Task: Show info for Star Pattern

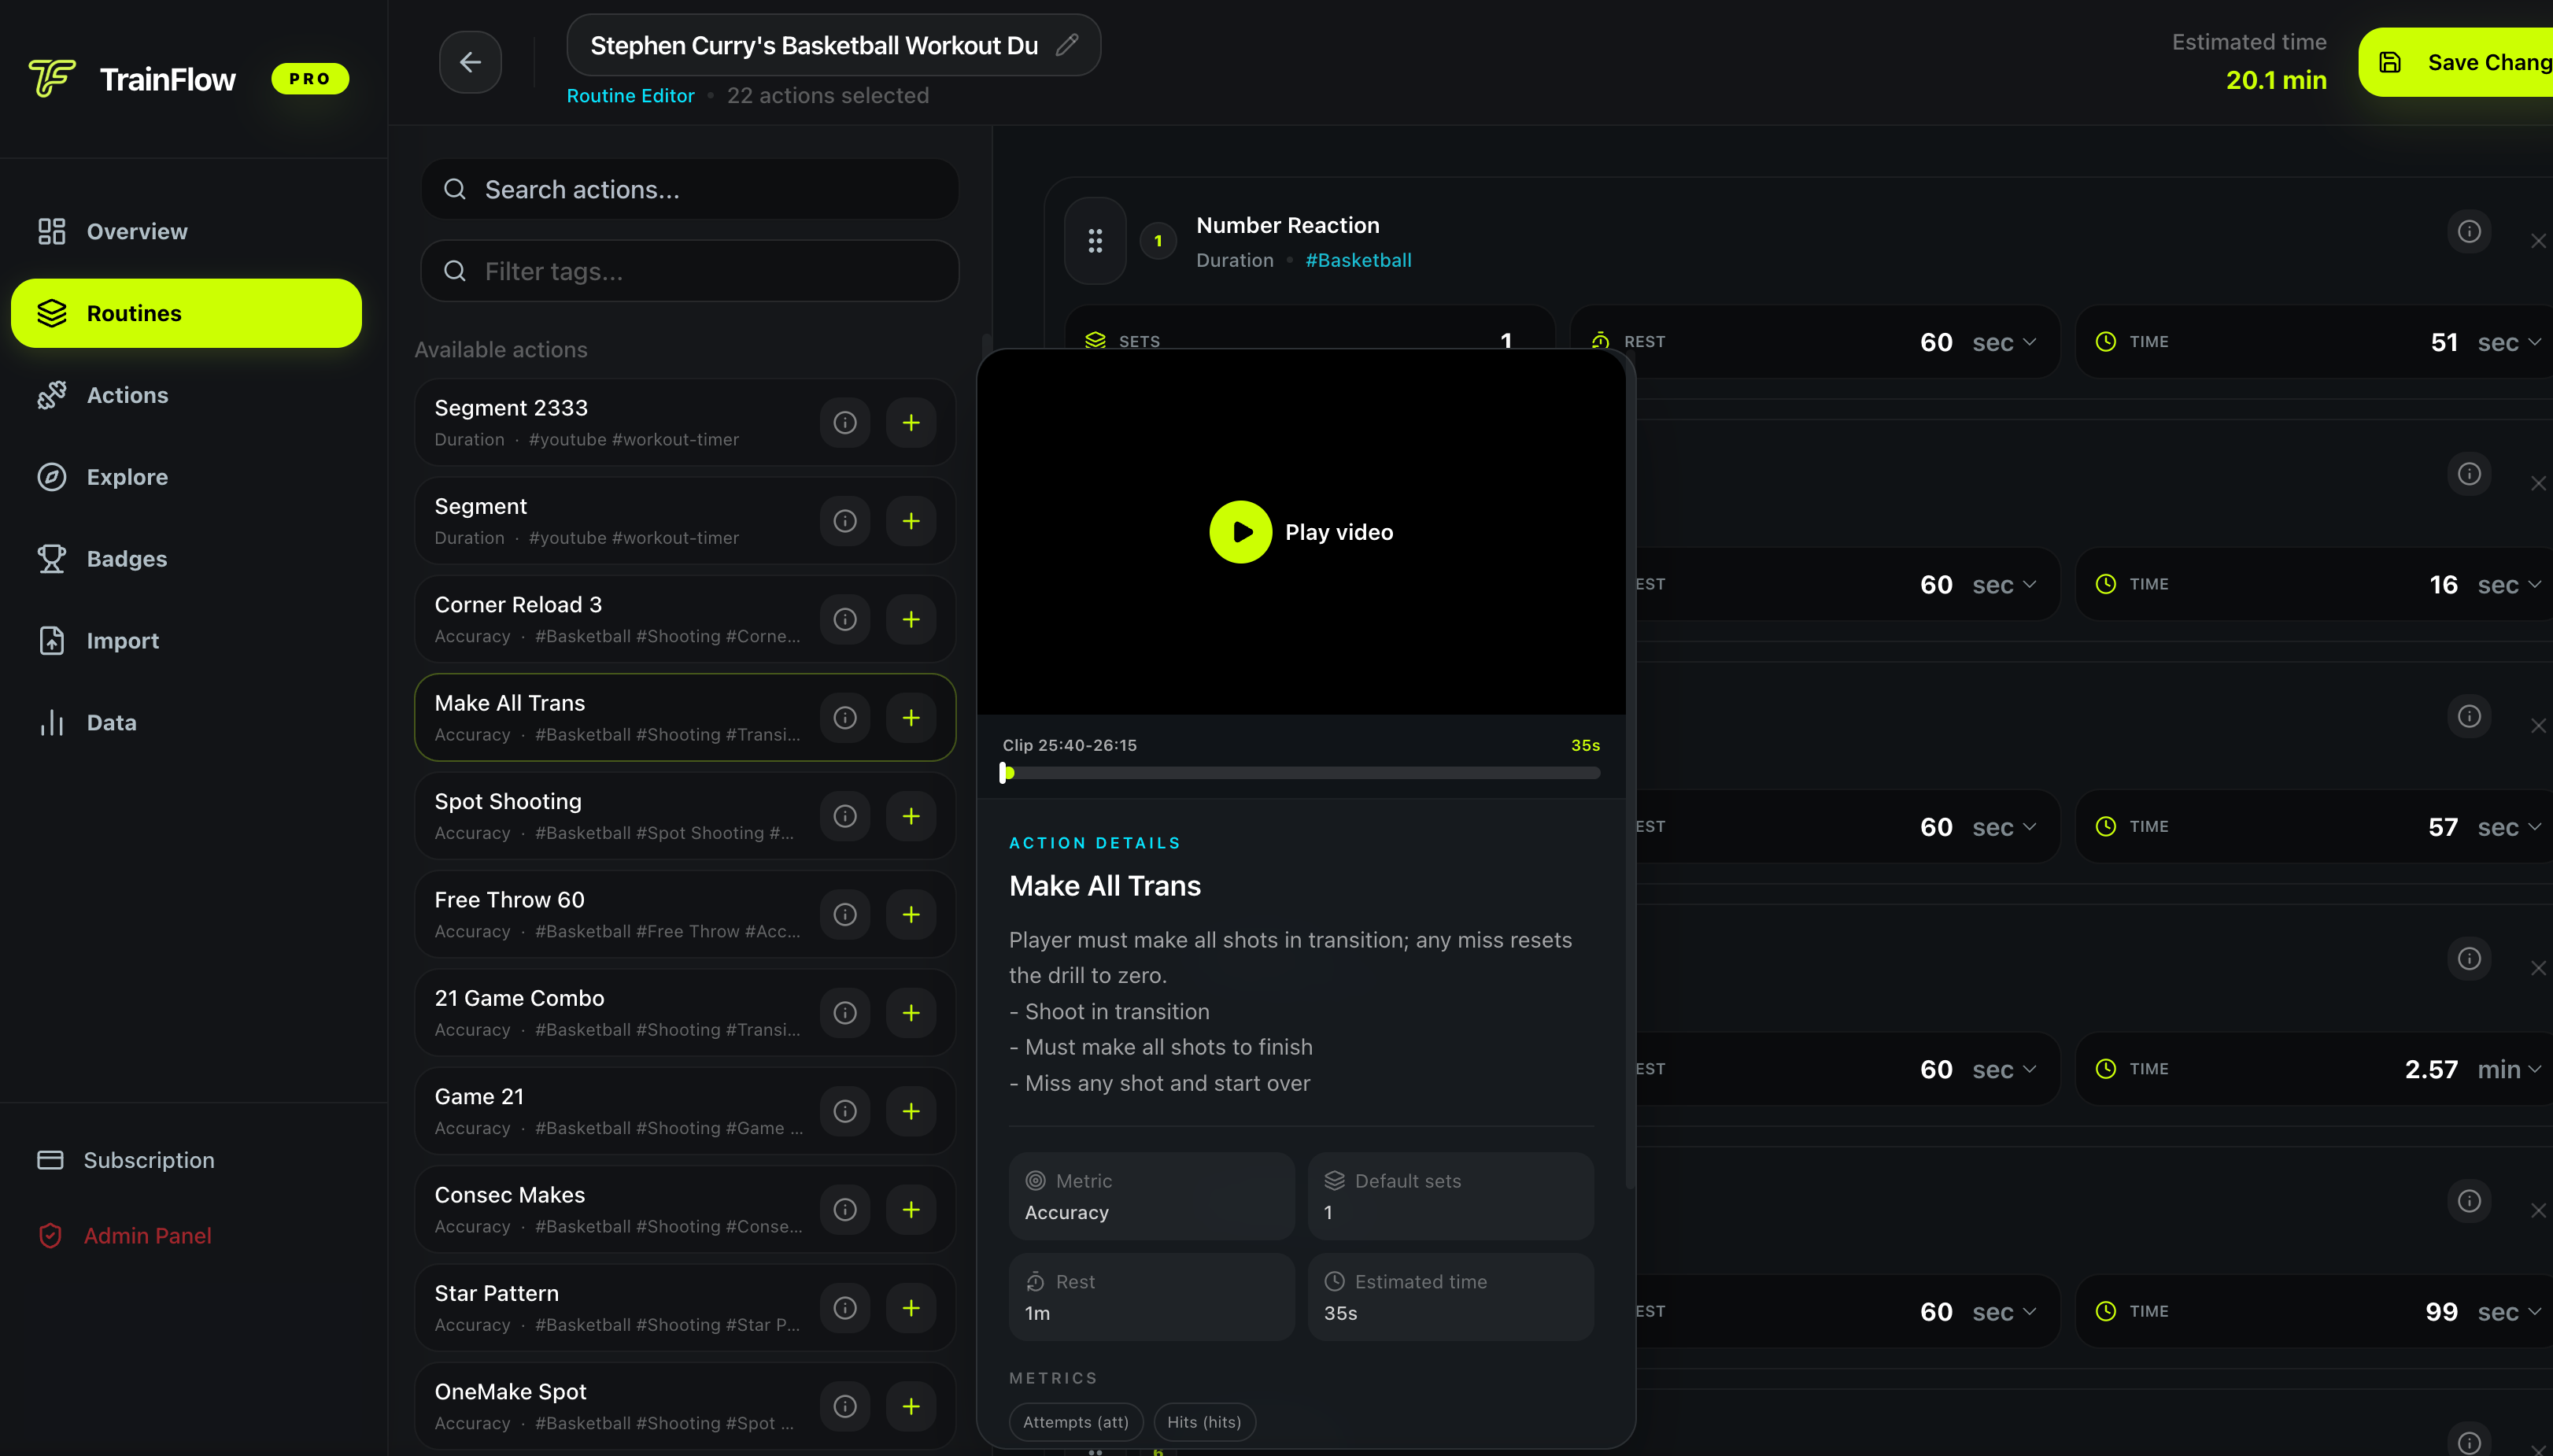Action: [x=845, y=1308]
